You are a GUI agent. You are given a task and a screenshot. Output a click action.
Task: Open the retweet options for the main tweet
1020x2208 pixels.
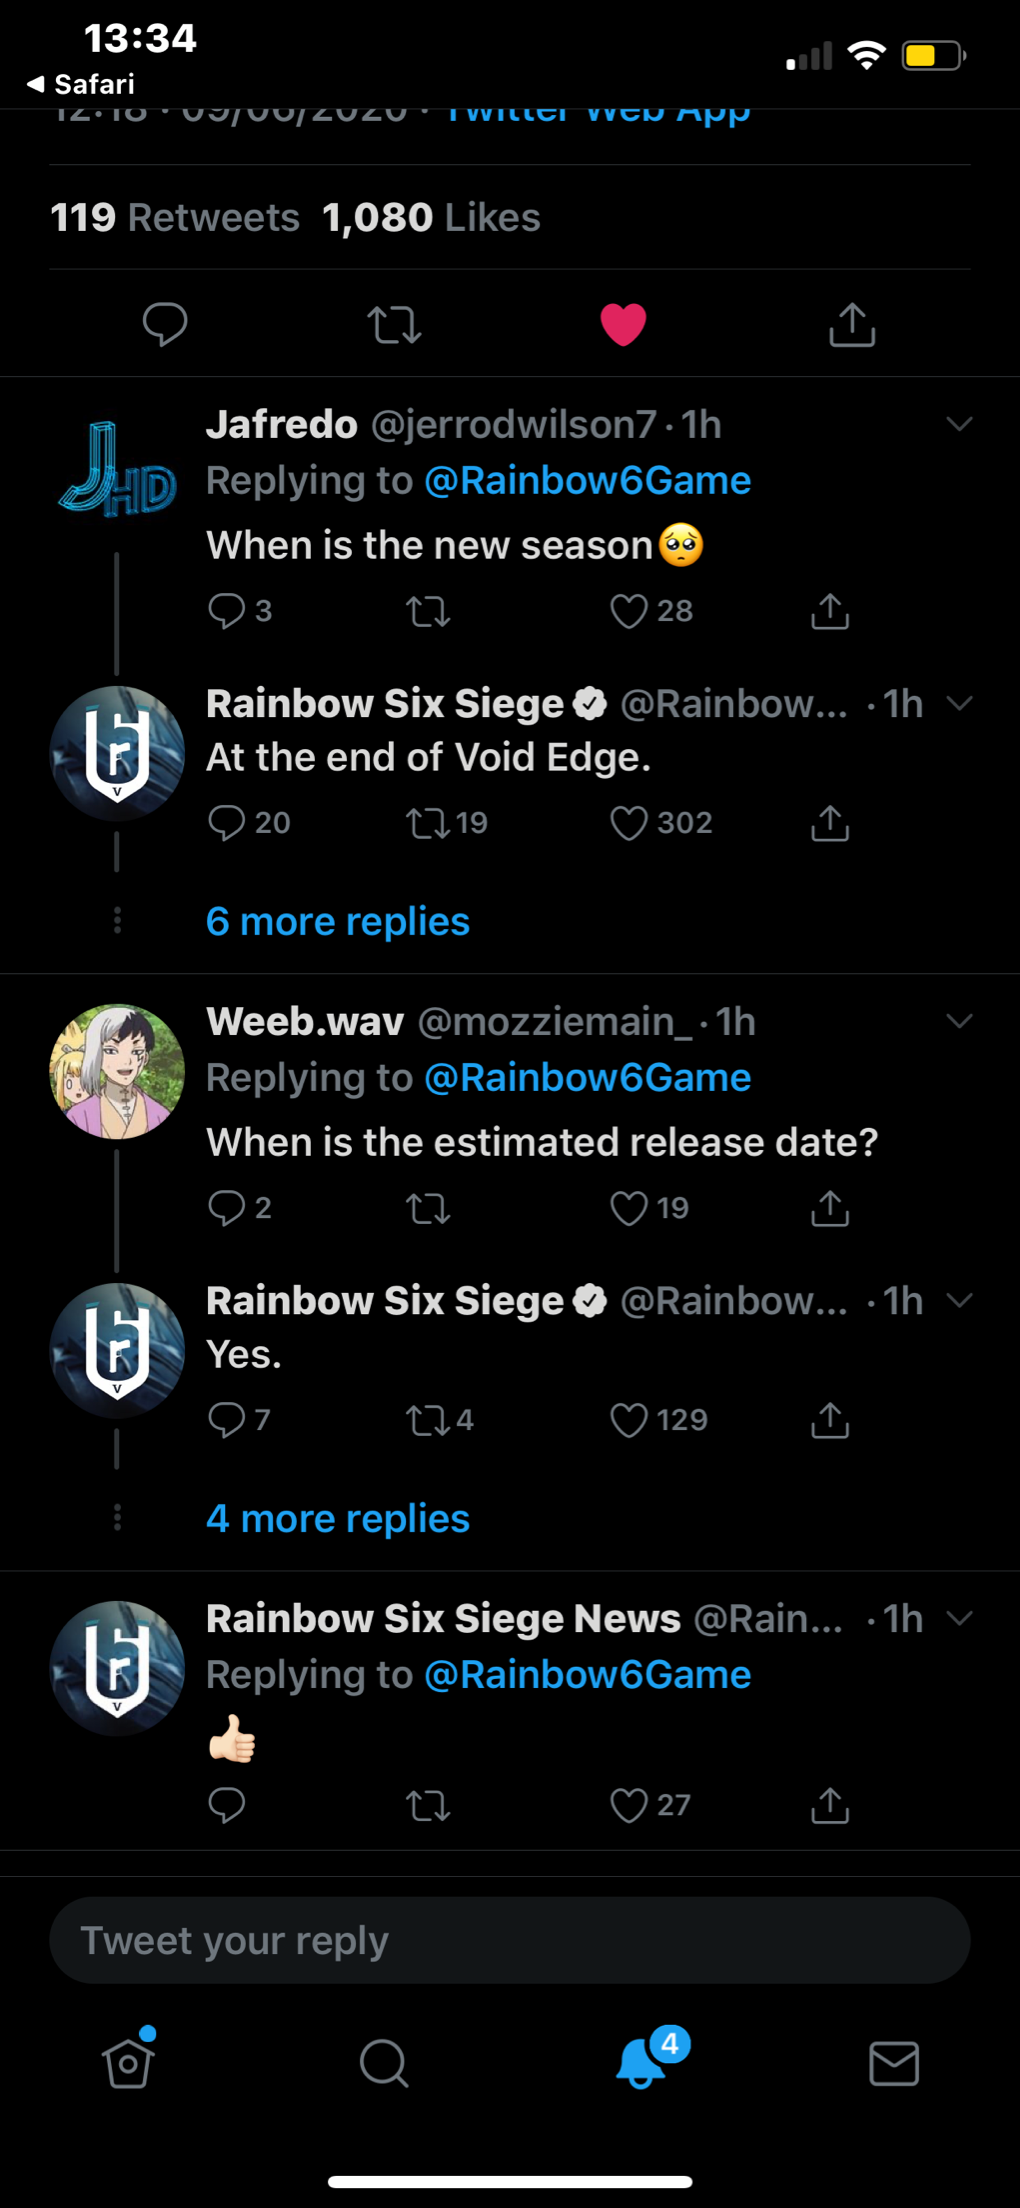click(394, 323)
